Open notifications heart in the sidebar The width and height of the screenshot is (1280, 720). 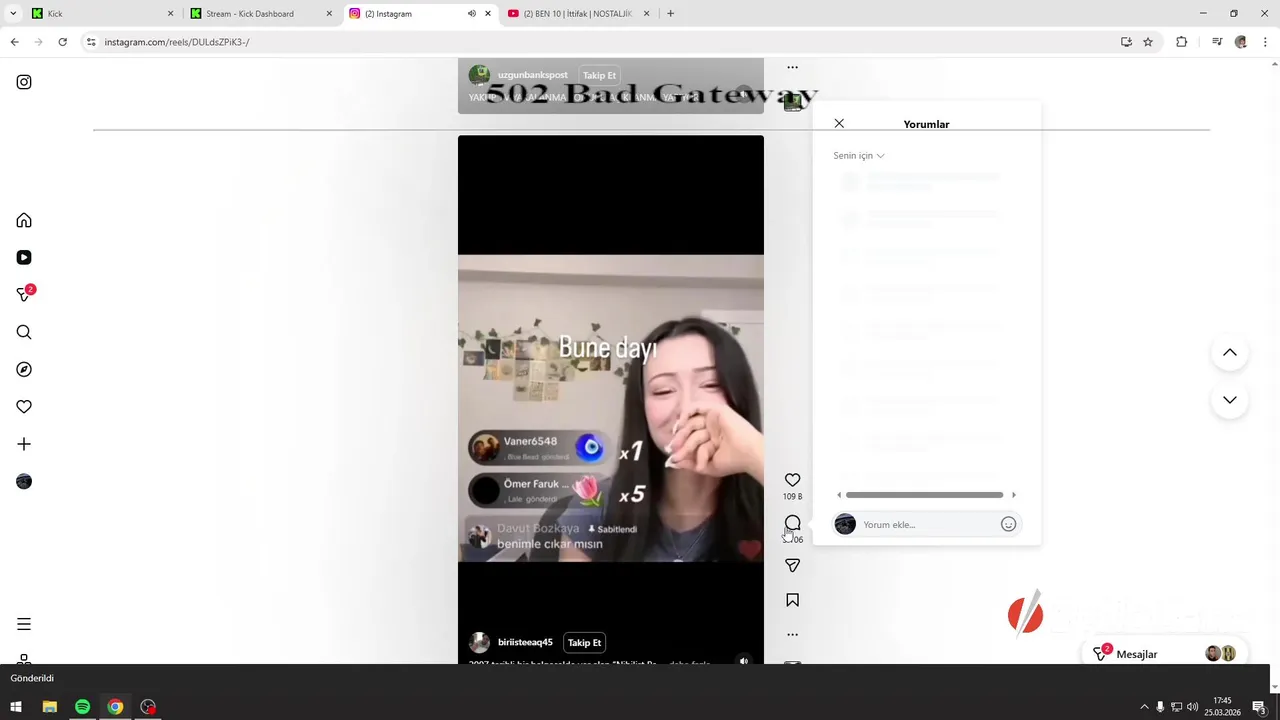[24, 406]
